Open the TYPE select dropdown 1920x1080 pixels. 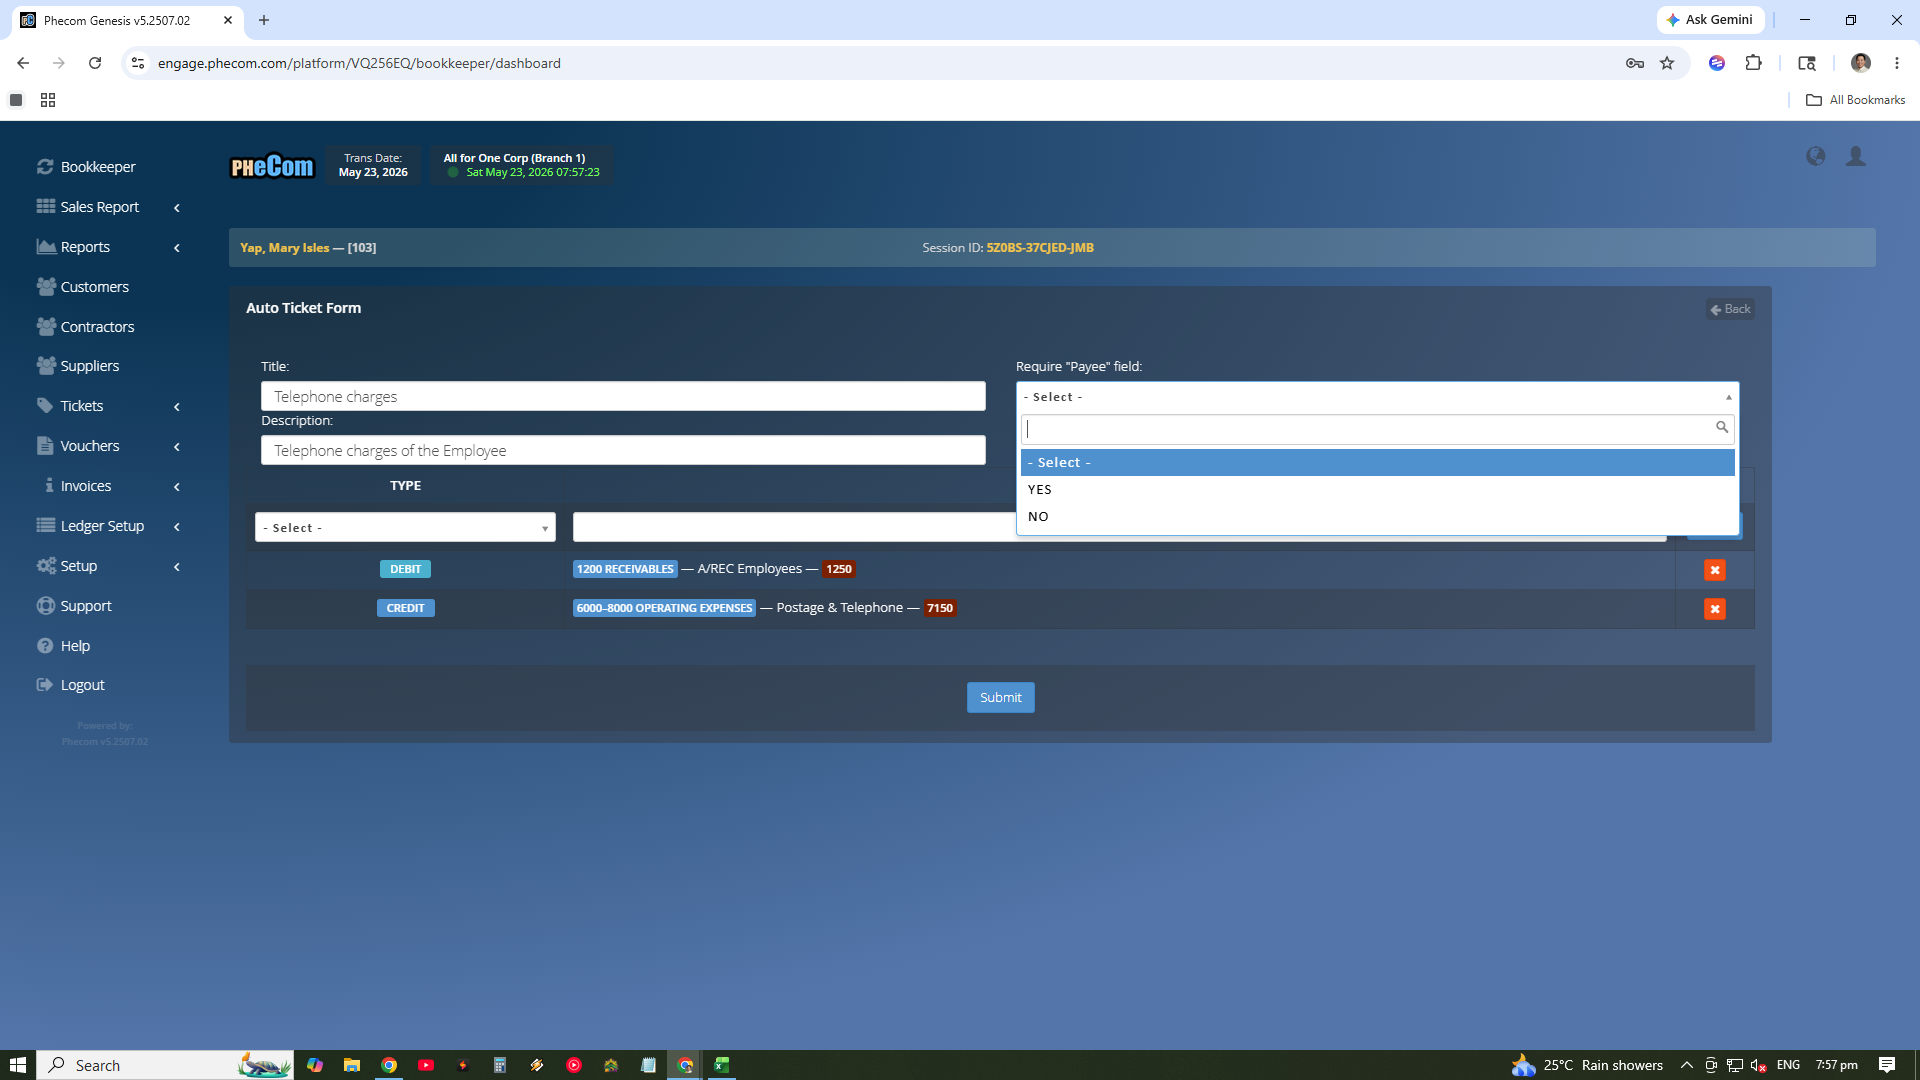(x=405, y=527)
